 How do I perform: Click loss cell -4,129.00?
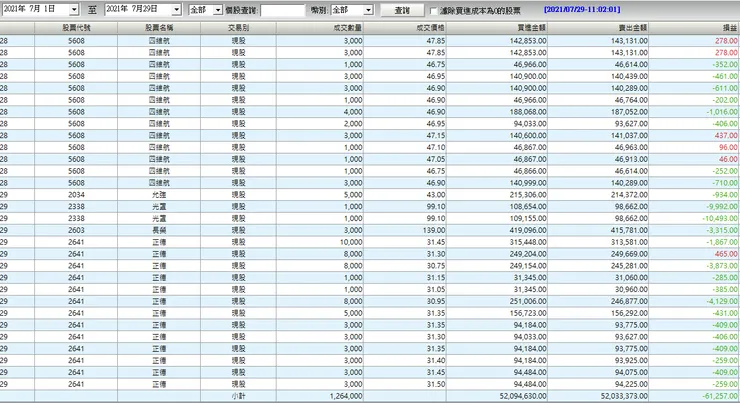pyautogui.click(x=722, y=301)
